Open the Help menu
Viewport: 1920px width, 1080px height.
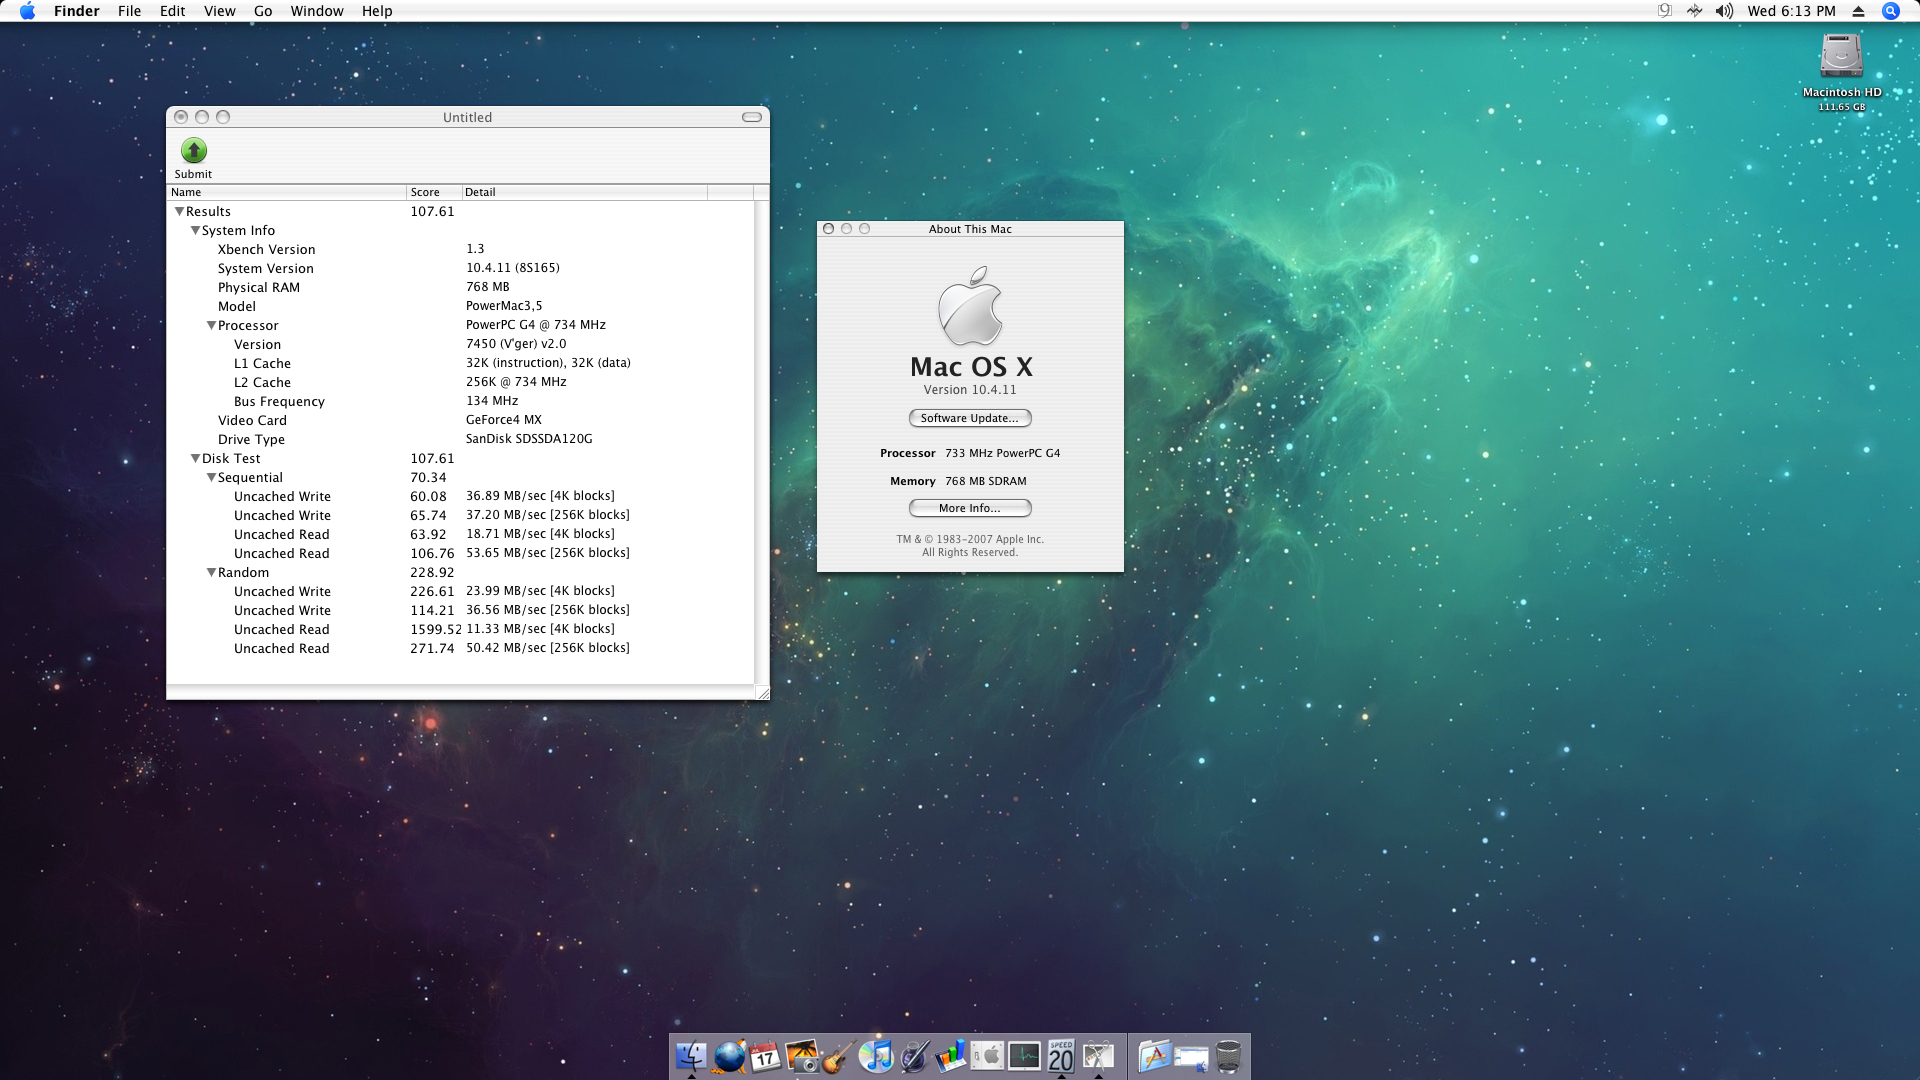[x=377, y=11]
